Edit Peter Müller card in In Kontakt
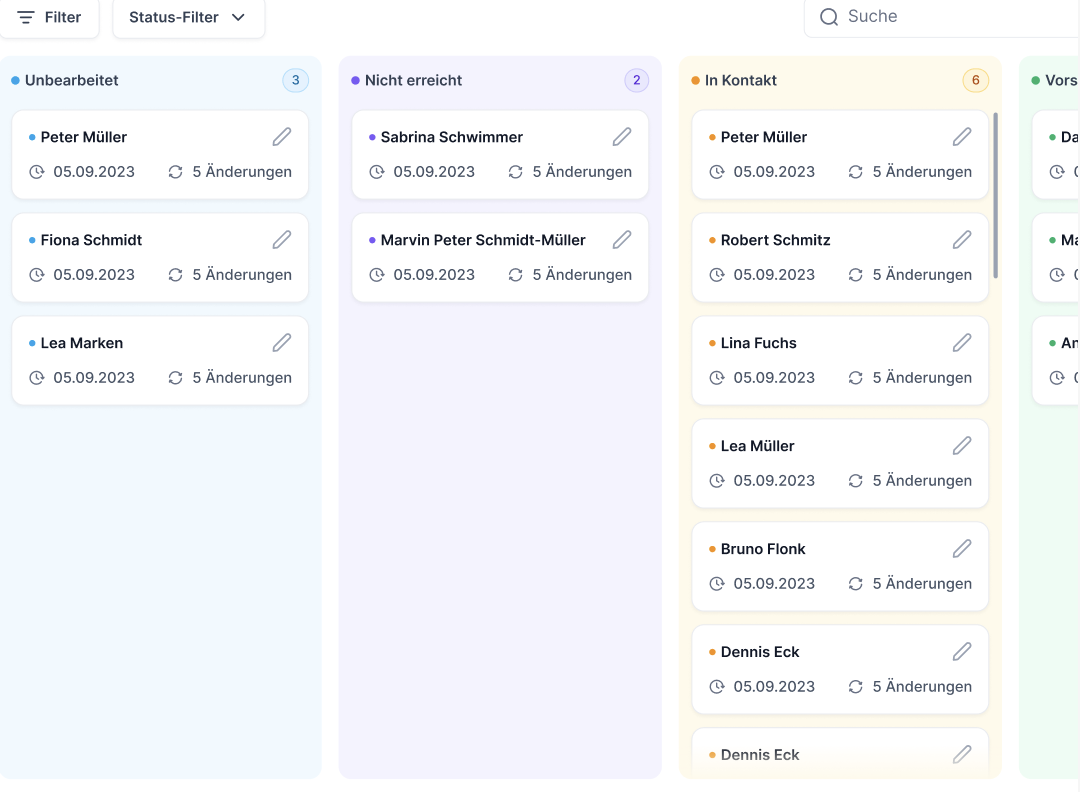The width and height of the screenshot is (1080, 792). click(x=962, y=137)
